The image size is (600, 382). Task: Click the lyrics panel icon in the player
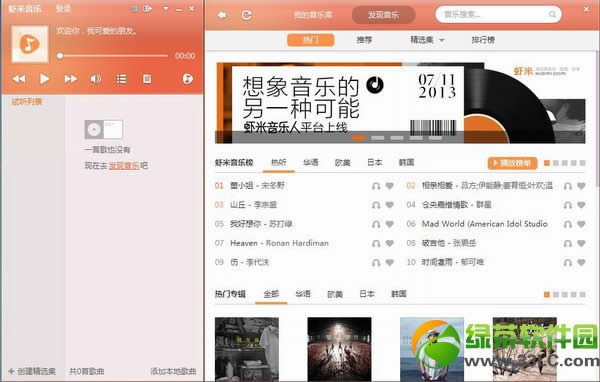click(x=147, y=79)
